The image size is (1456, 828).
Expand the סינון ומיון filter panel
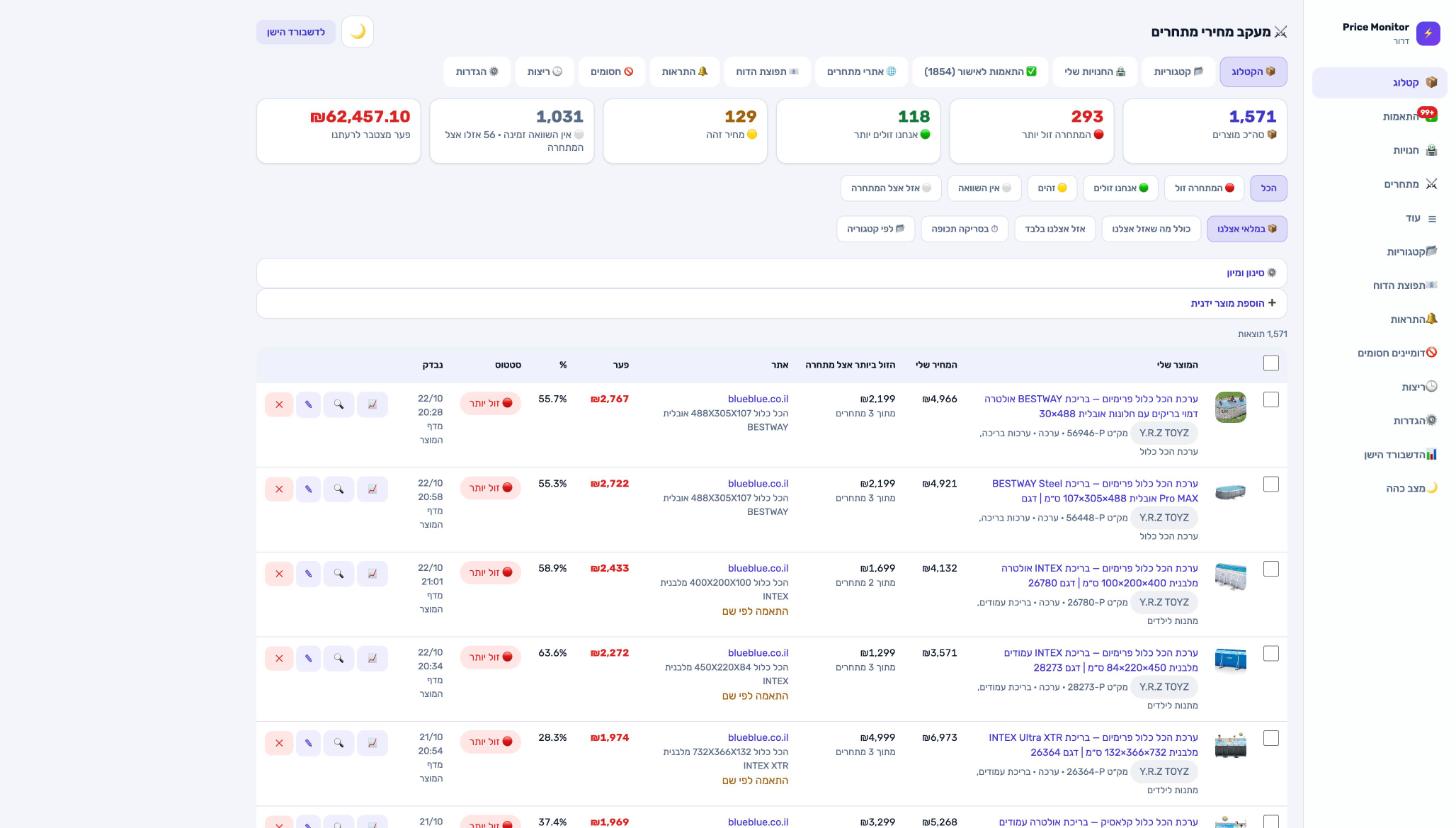tap(772, 273)
